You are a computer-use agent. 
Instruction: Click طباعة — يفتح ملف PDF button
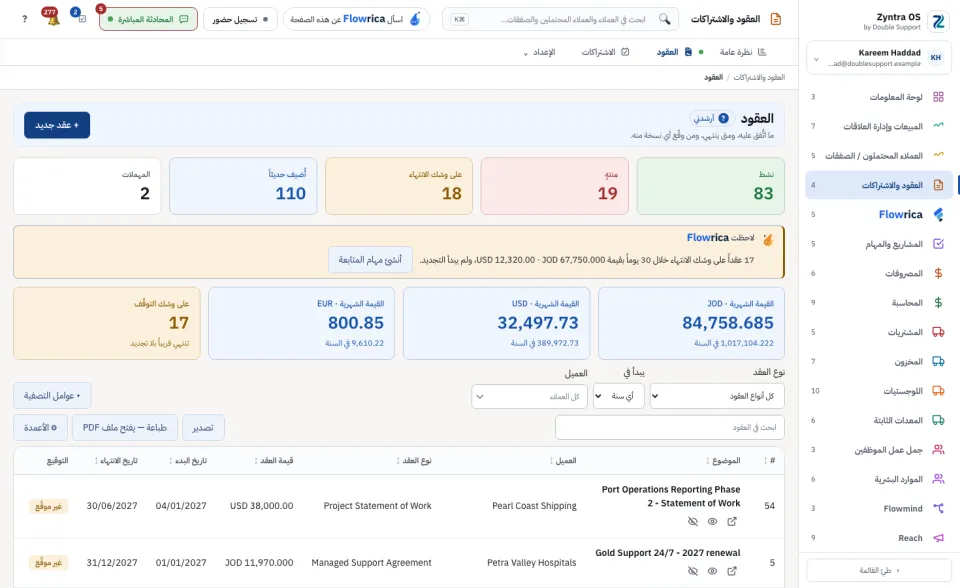pos(125,428)
